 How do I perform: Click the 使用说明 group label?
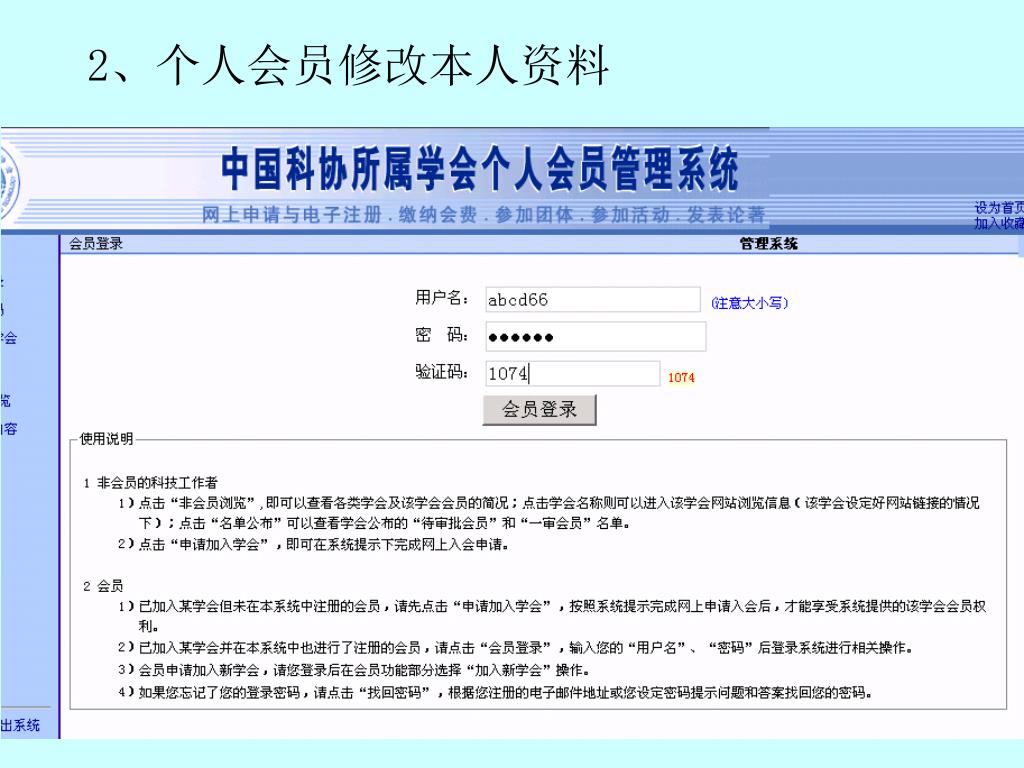[x=106, y=439]
